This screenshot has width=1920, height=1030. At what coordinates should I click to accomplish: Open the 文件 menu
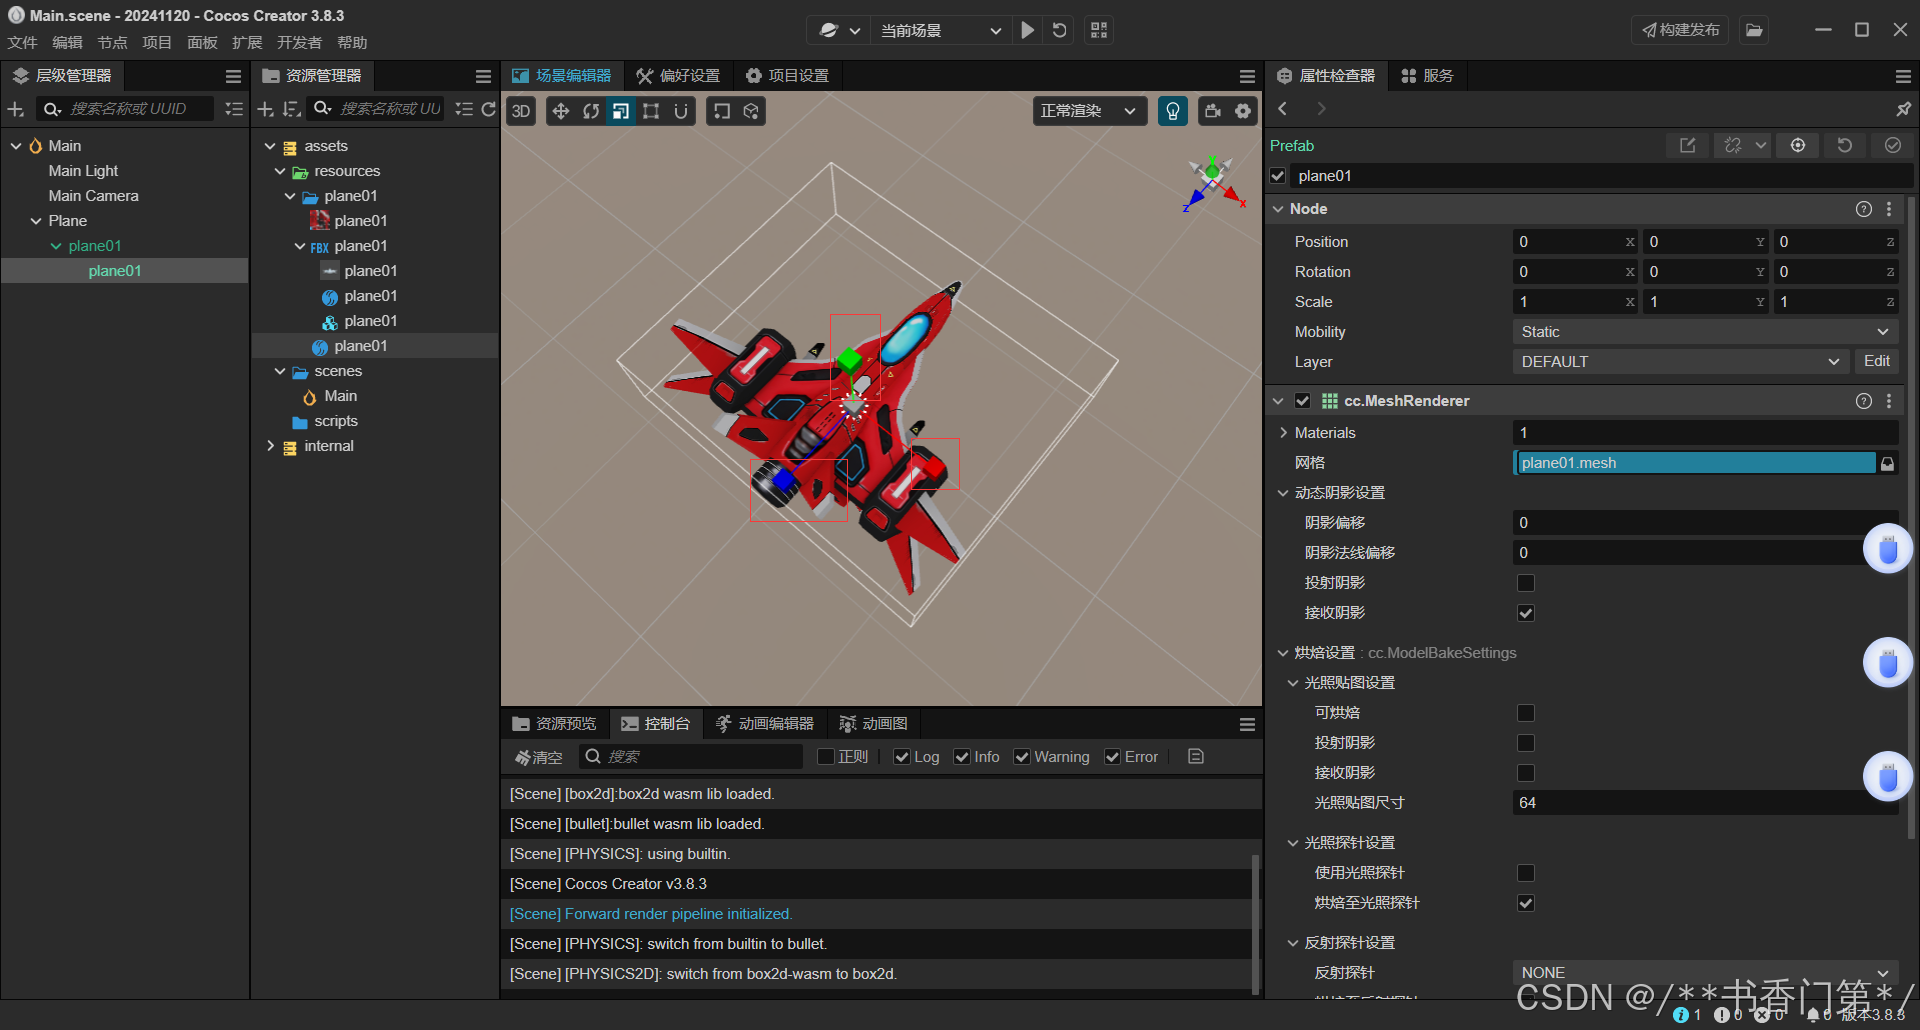(22, 42)
